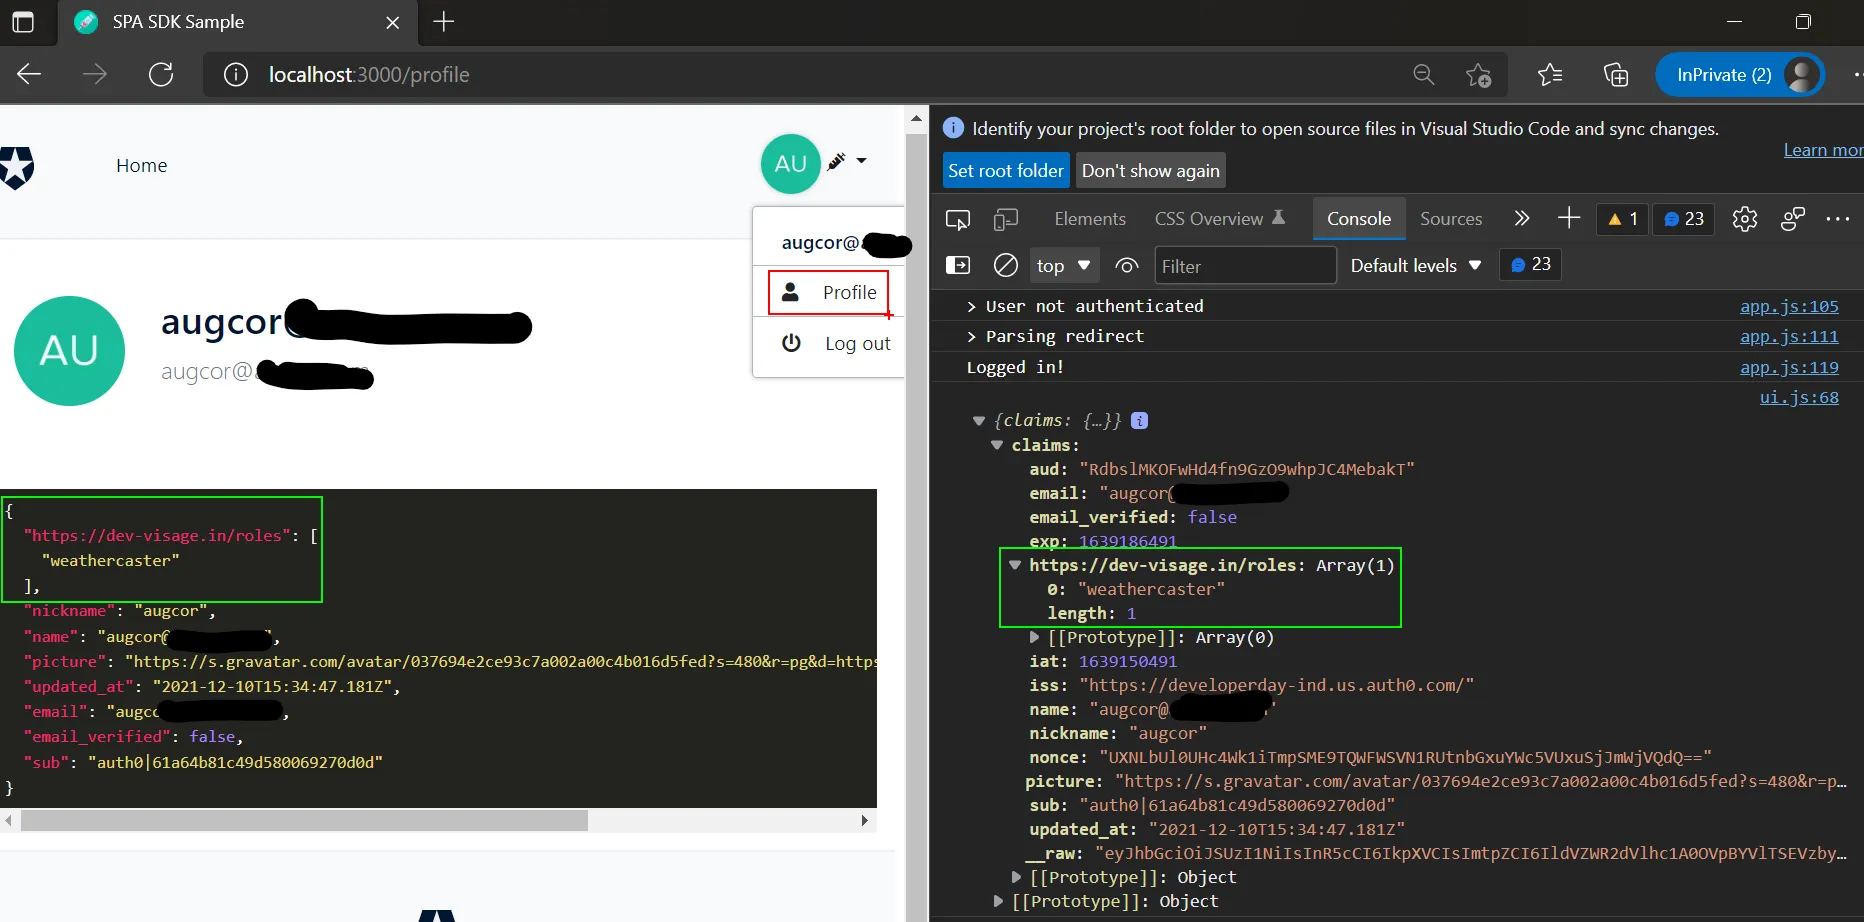Select Profile from the user menu

829,292
